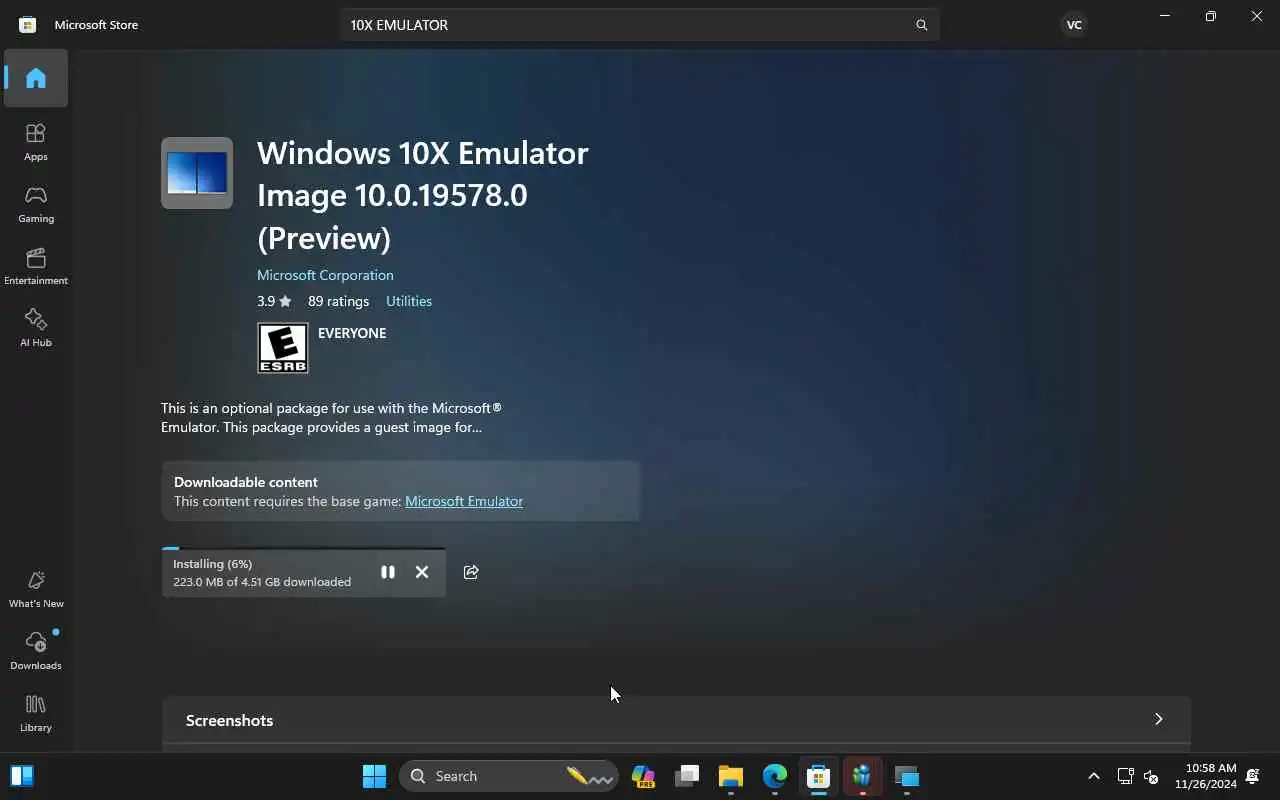Open the clock and date panel
The width and height of the screenshot is (1280, 800).
click(1205, 776)
